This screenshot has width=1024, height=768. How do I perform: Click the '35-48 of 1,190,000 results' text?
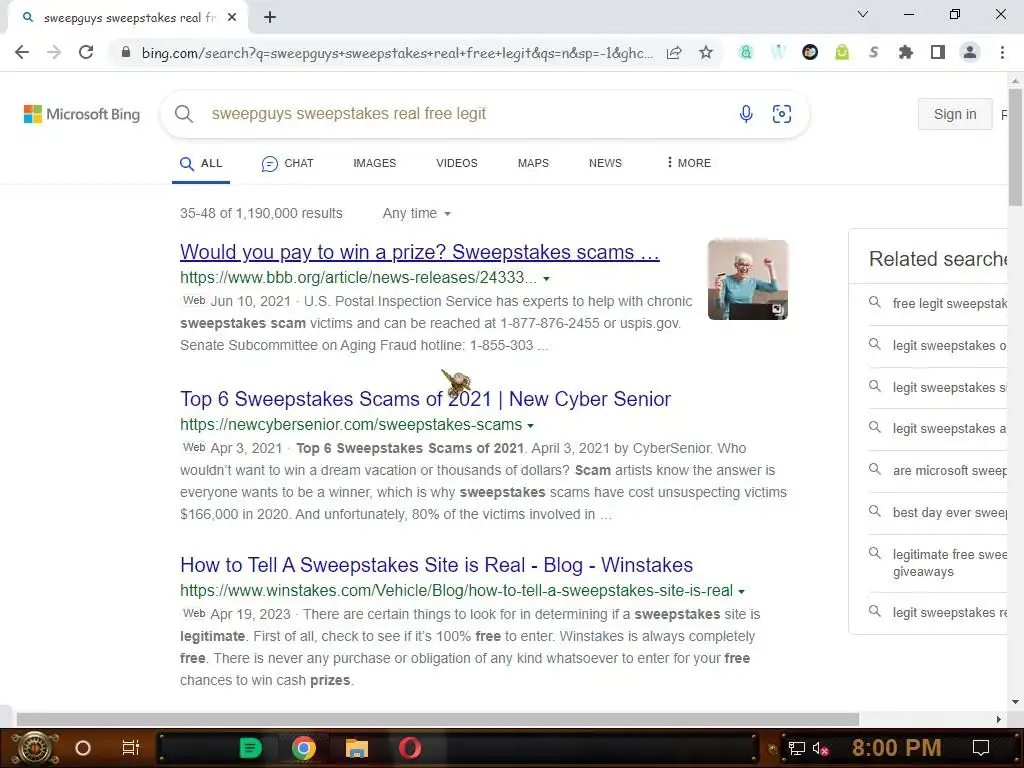261,214
